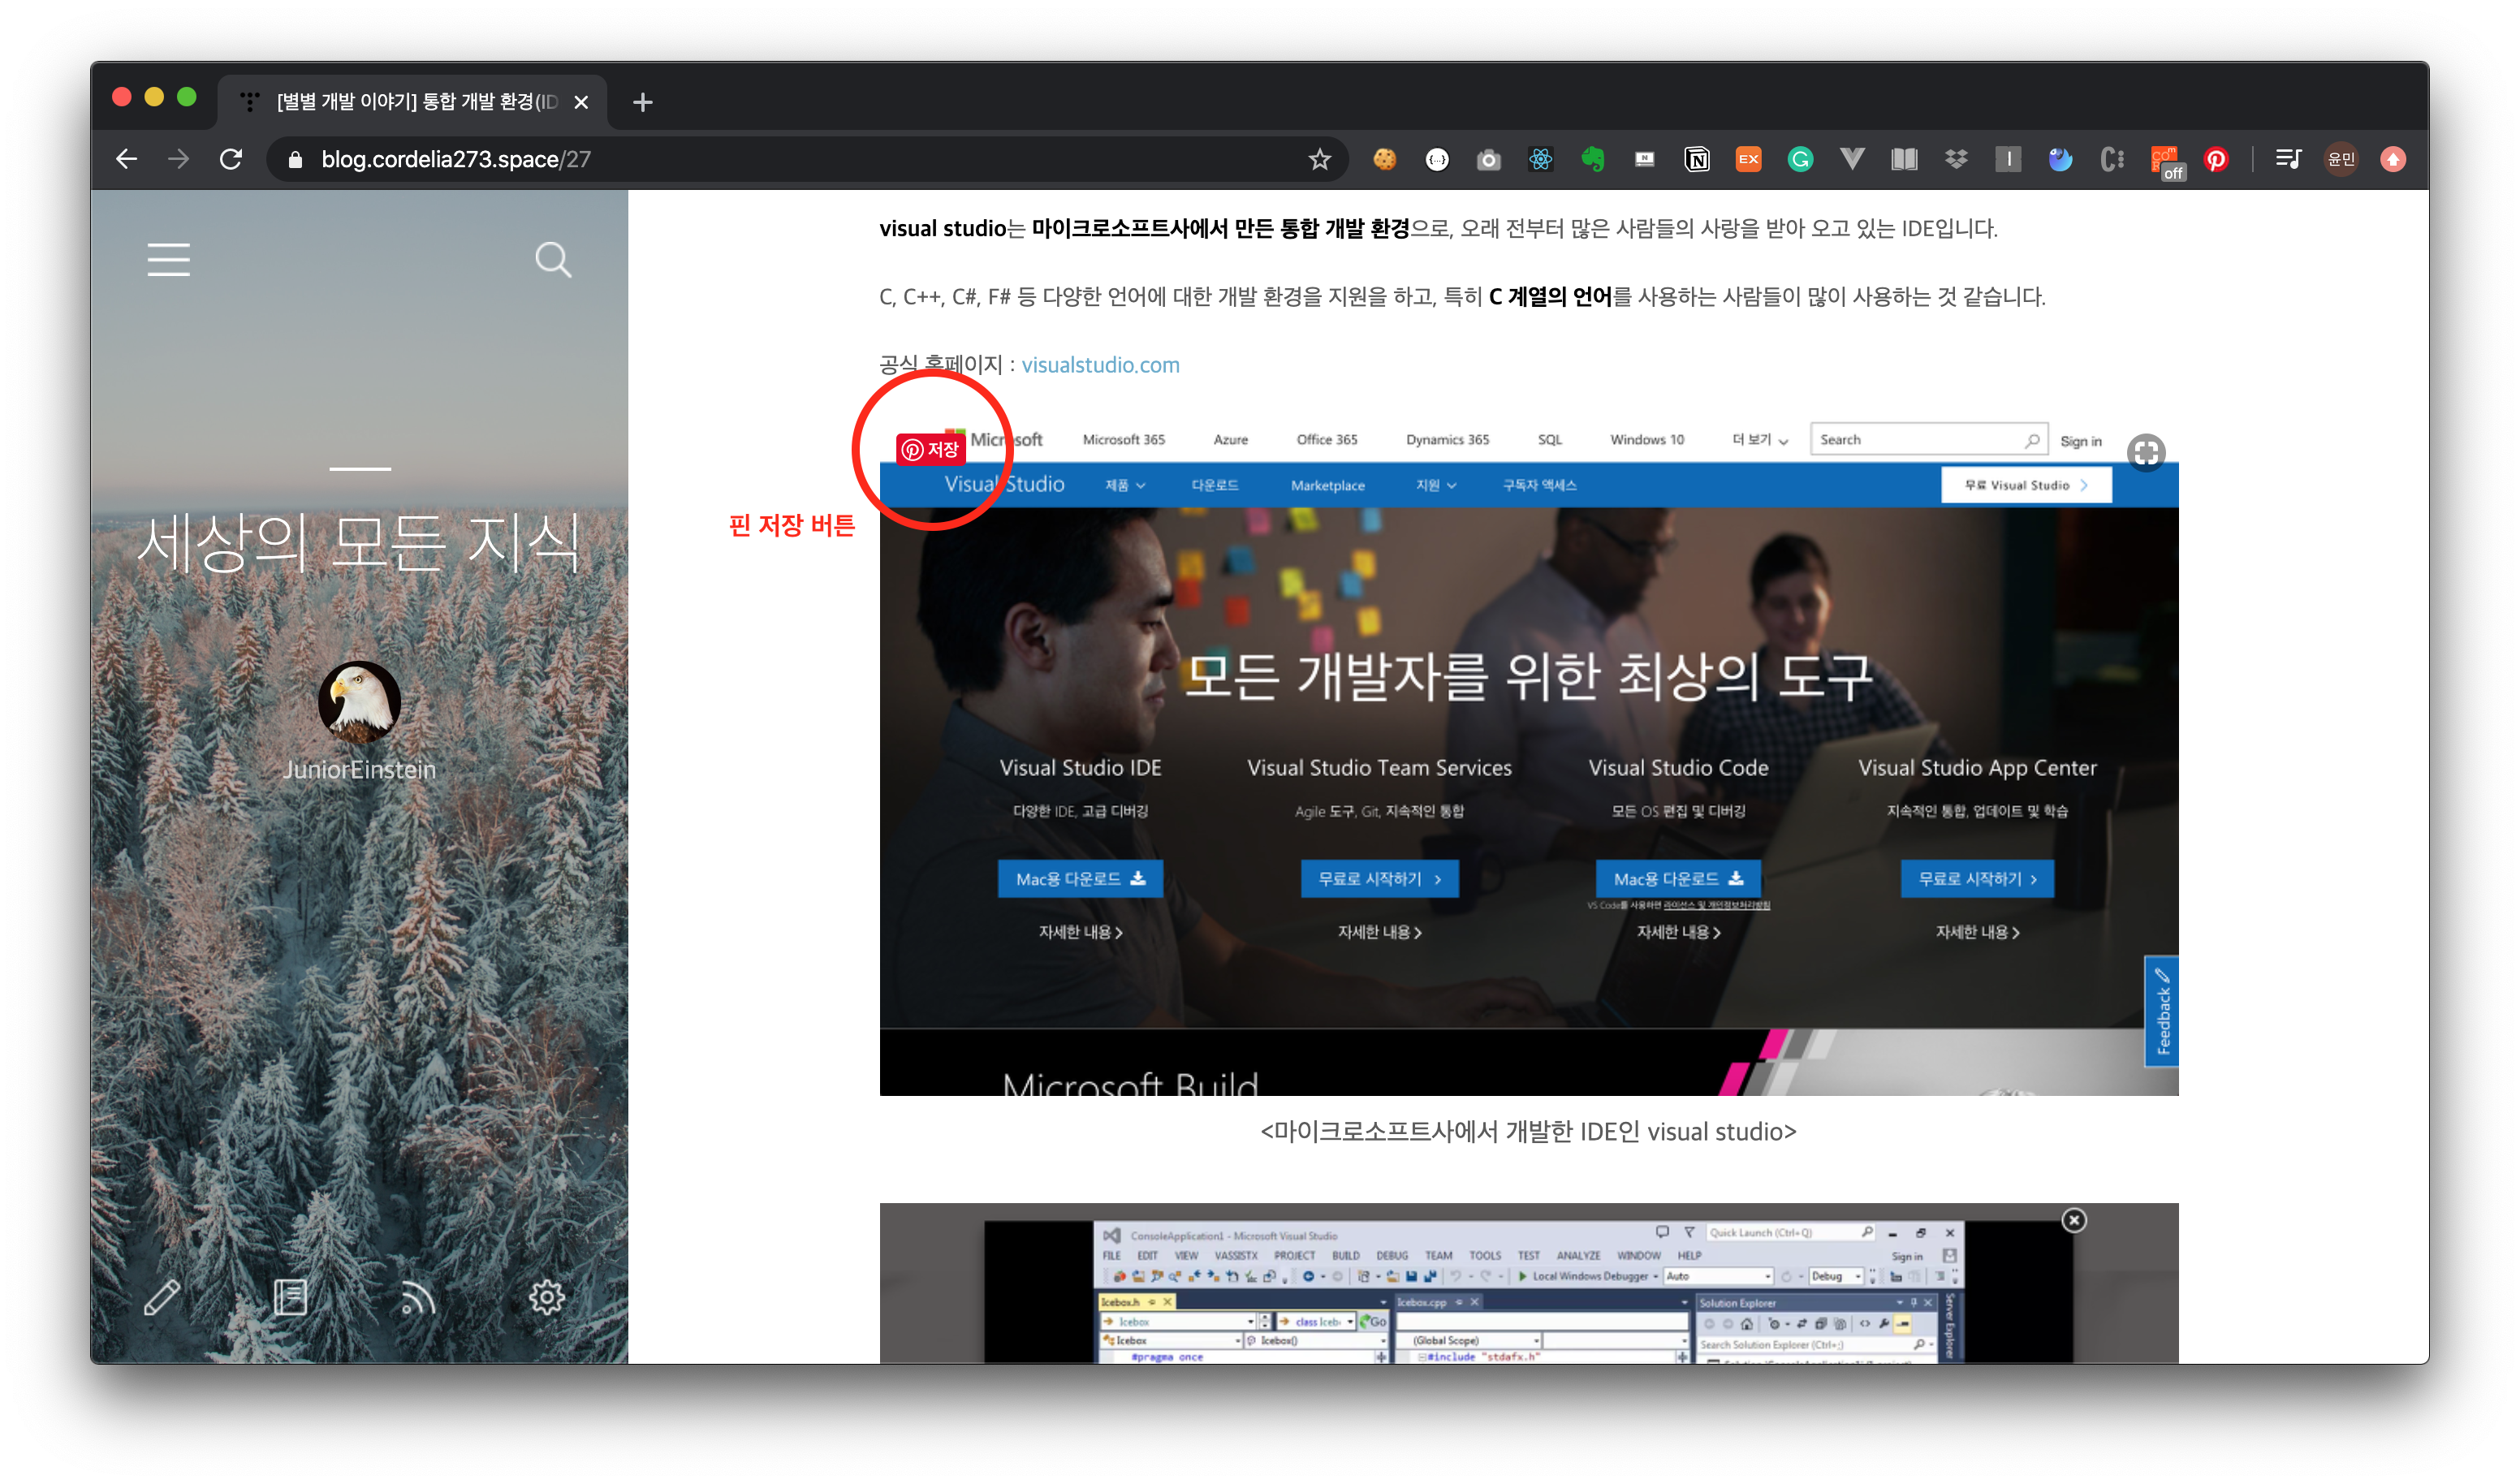Screen dimensions: 2520x1484
Task: Open the cookie extension icon
Action: point(1384,159)
